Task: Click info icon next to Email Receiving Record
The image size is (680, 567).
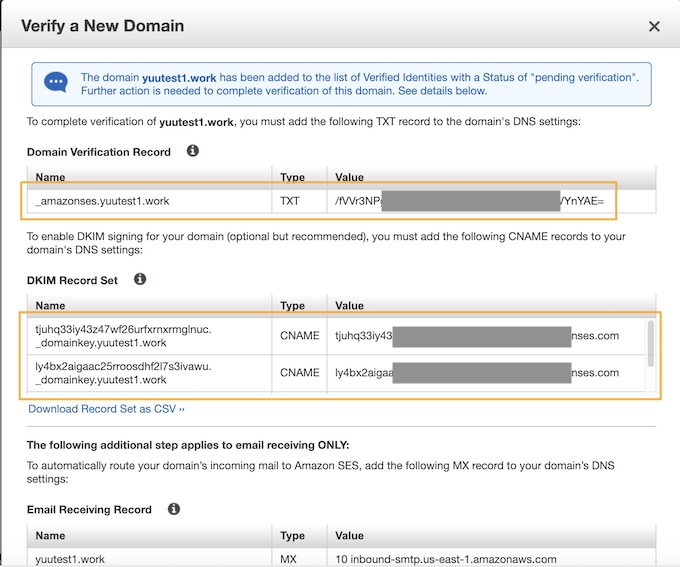Action: (174, 508)
